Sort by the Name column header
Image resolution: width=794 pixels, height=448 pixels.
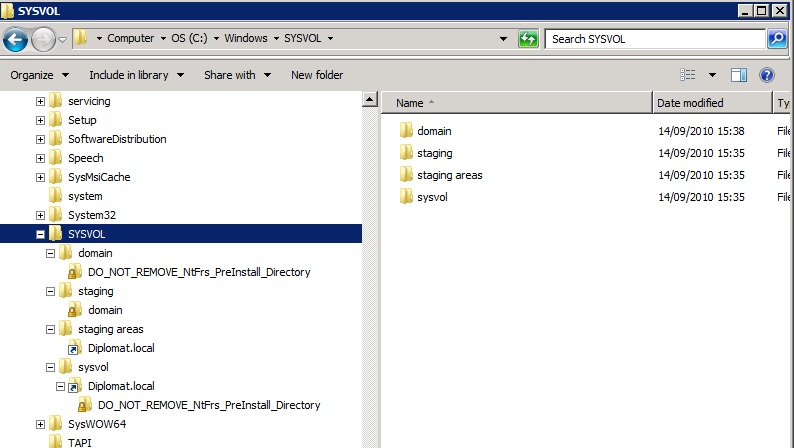point(517,103)
